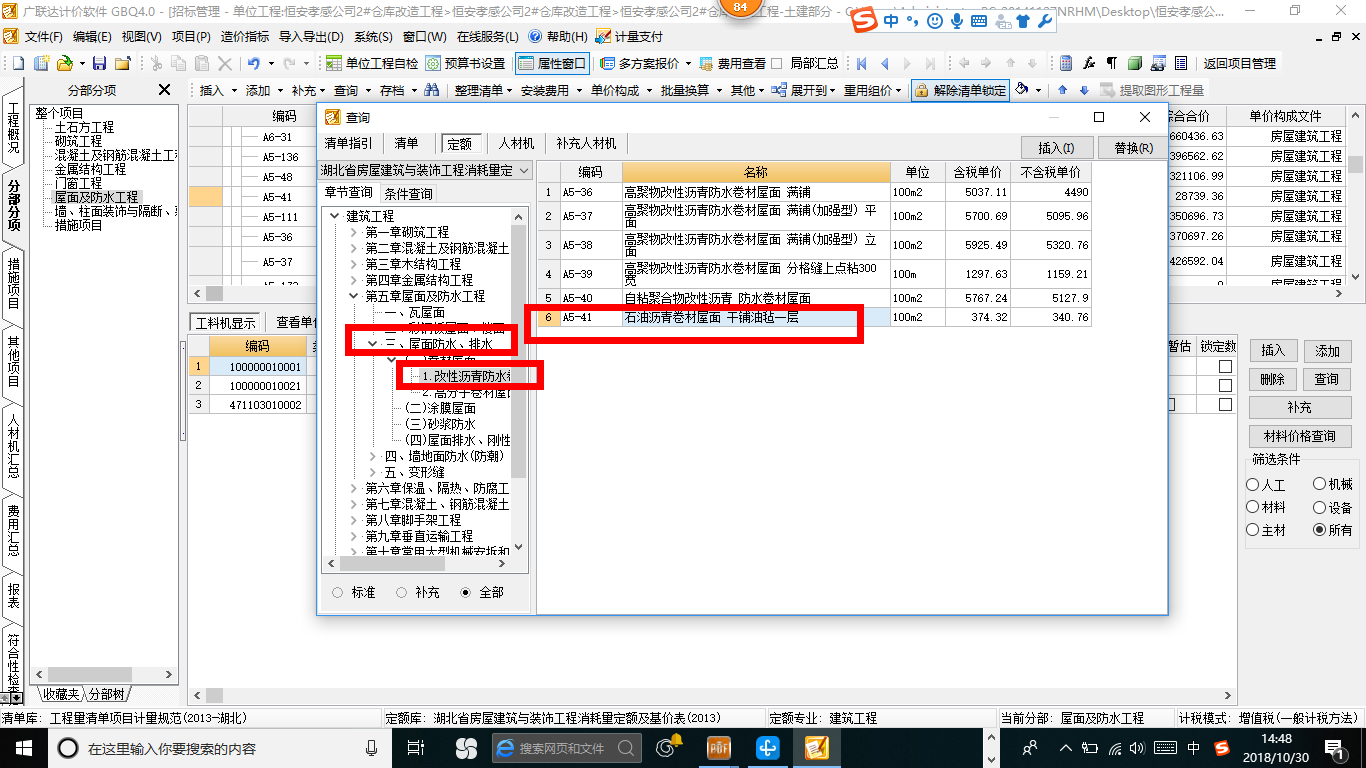1366x768 pixels.
Task: Expand 第六章保温、隔热、防腐 tree node
Action: (x=353, y=488)
